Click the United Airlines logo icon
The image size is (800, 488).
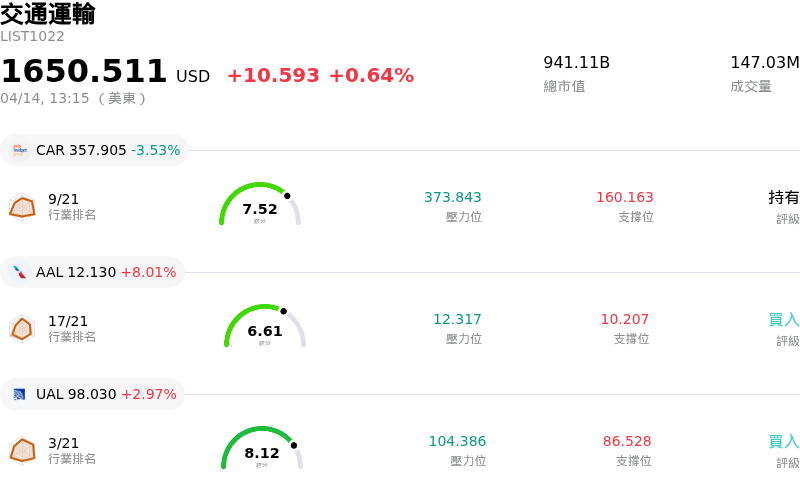point(20,394)
